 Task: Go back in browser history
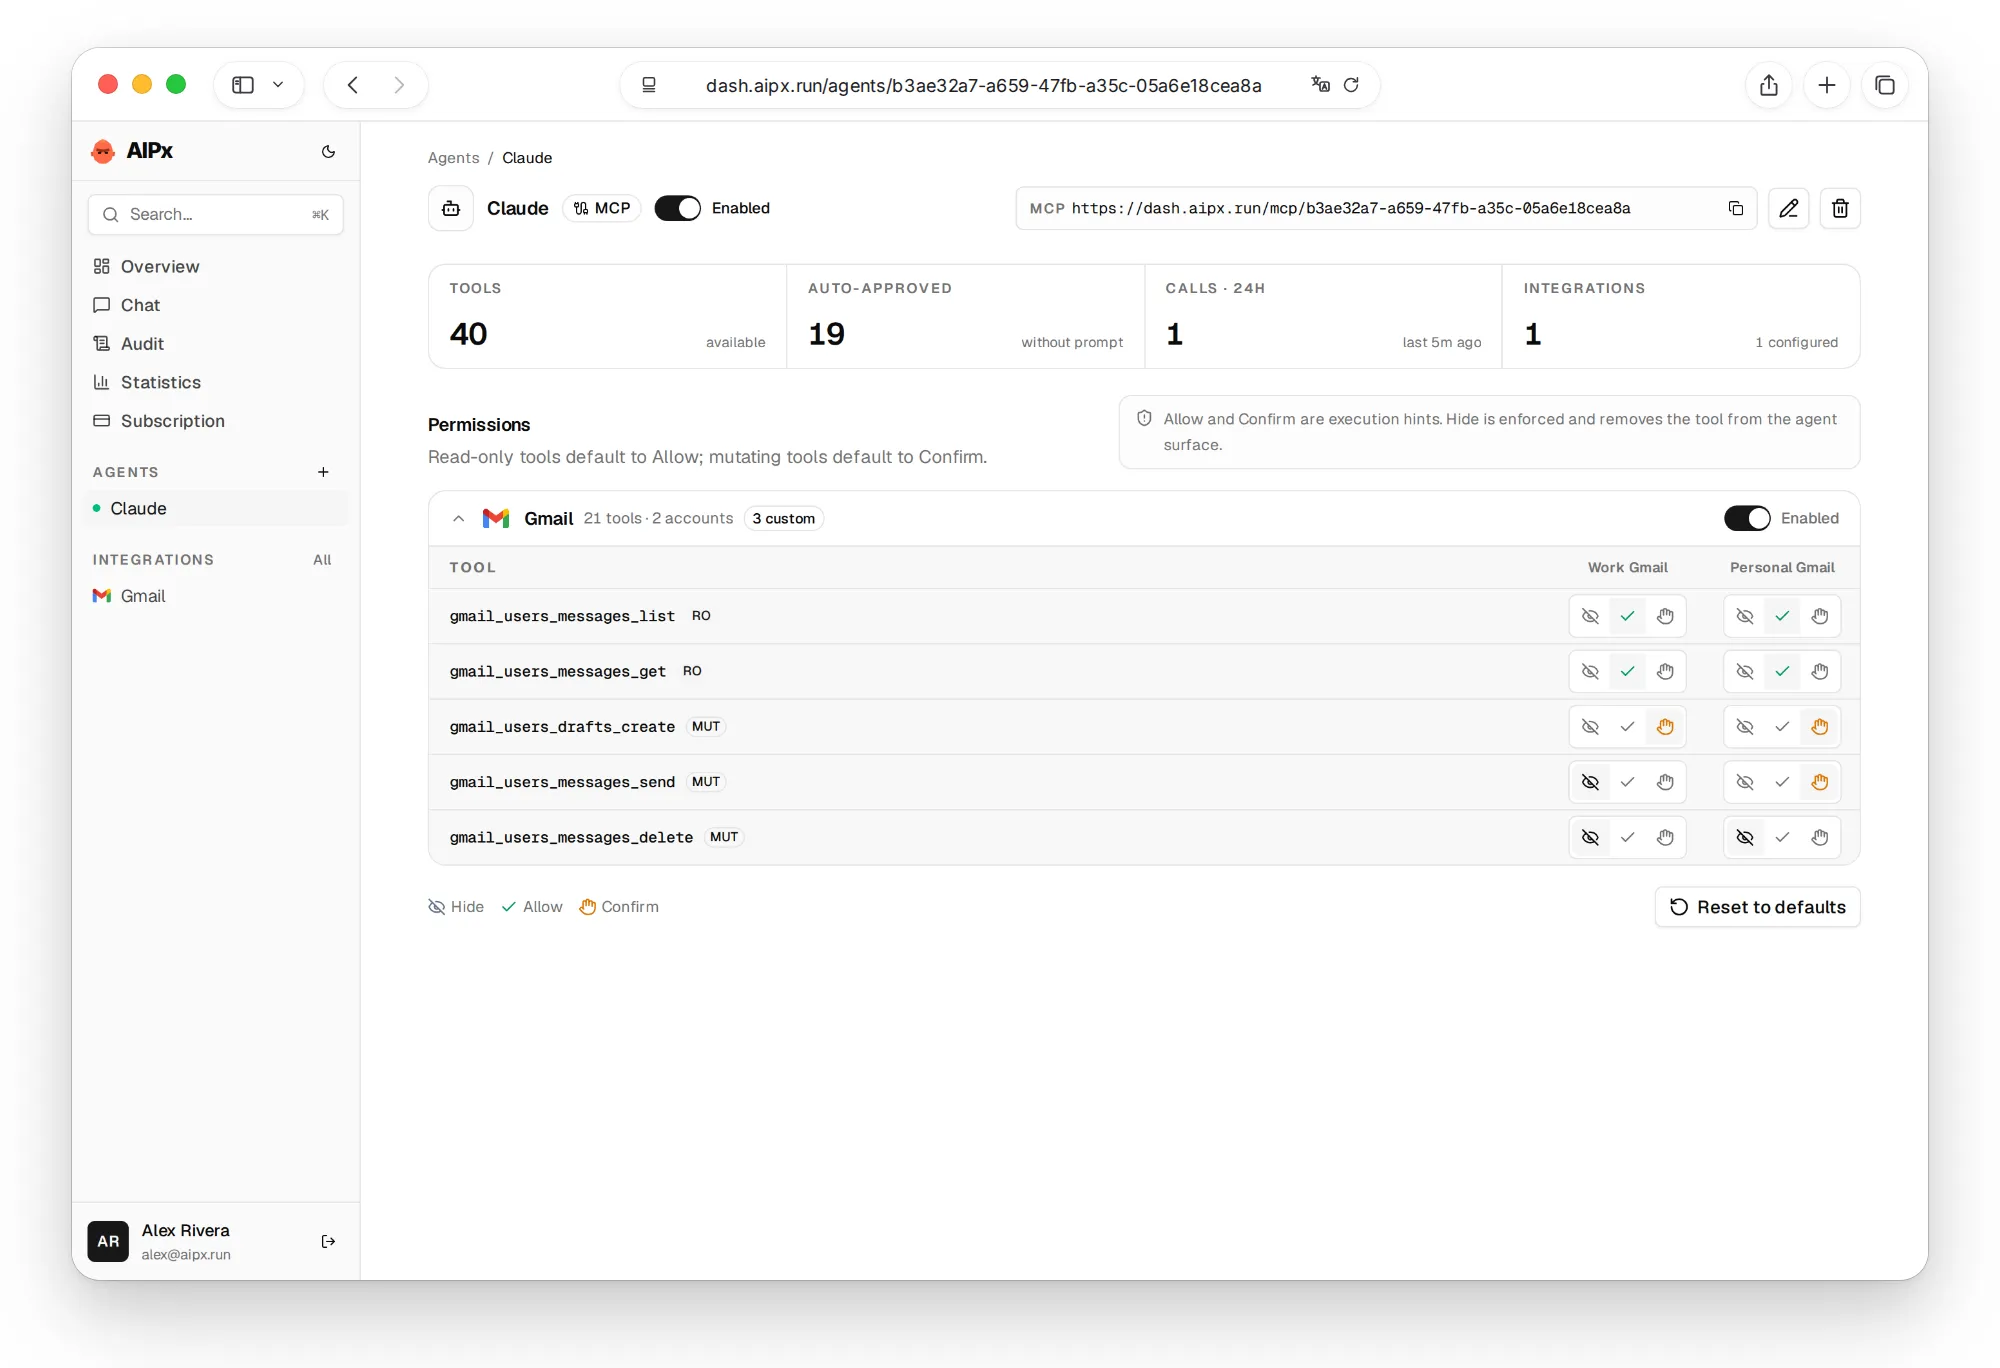tap(352, 85)
